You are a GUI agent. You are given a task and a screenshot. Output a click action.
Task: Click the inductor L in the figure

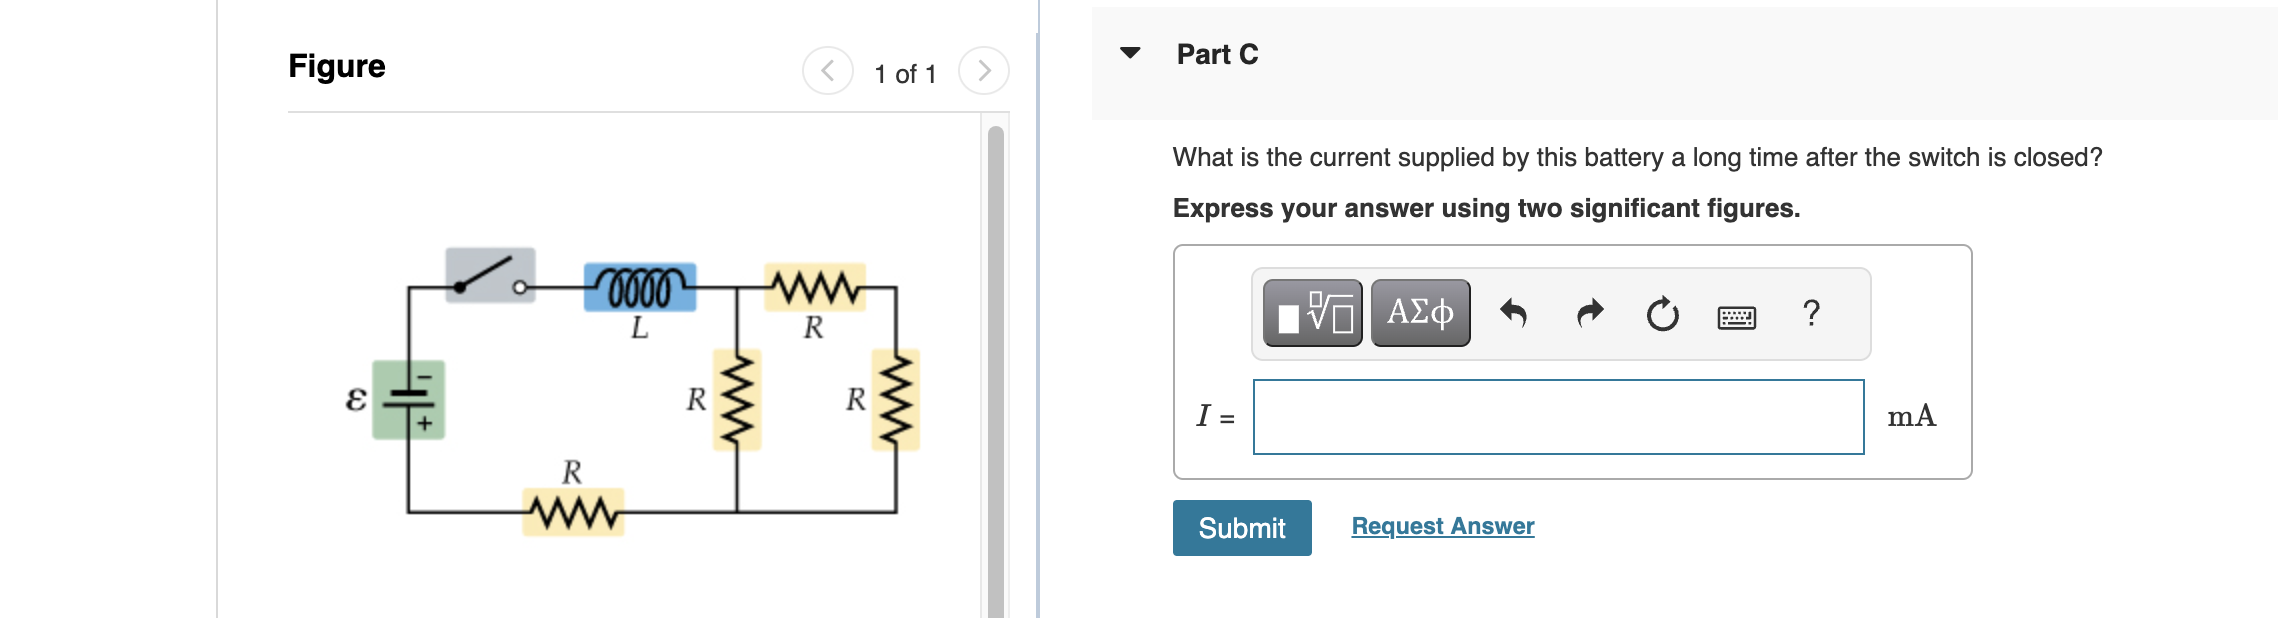click(639, 287)
